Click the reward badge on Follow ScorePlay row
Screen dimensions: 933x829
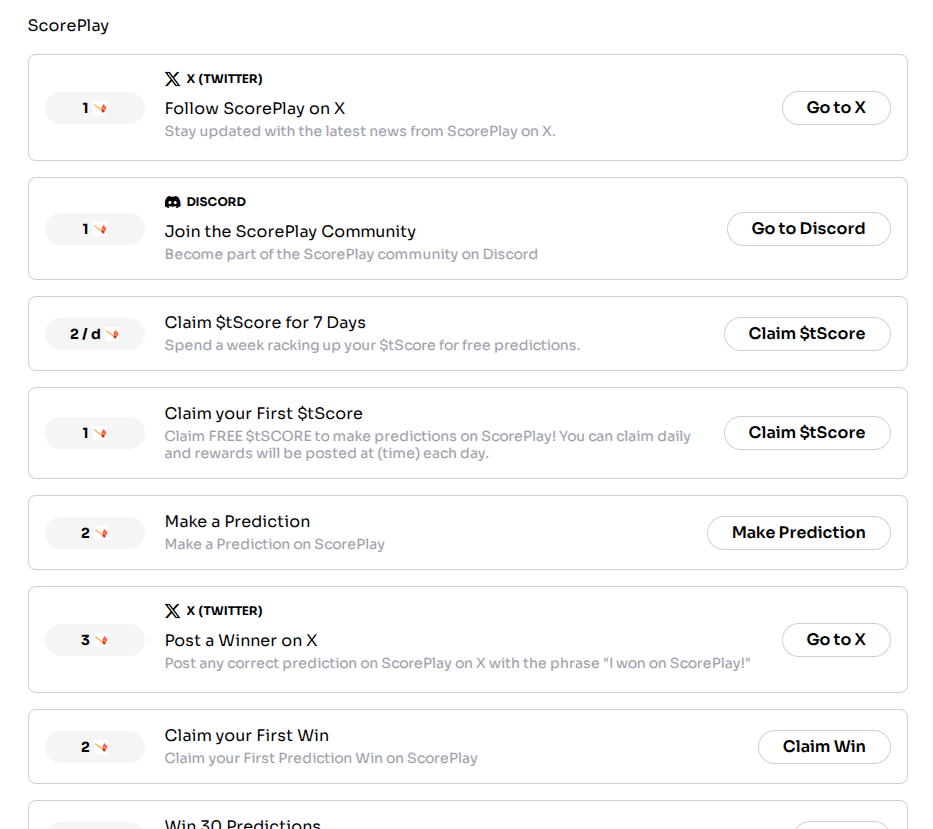[x=95, y=108]
